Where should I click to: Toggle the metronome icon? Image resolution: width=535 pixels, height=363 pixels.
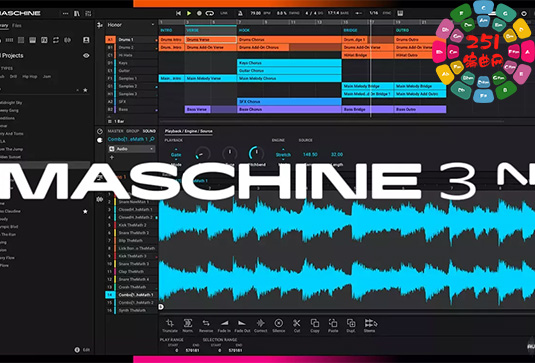point(240,13)
